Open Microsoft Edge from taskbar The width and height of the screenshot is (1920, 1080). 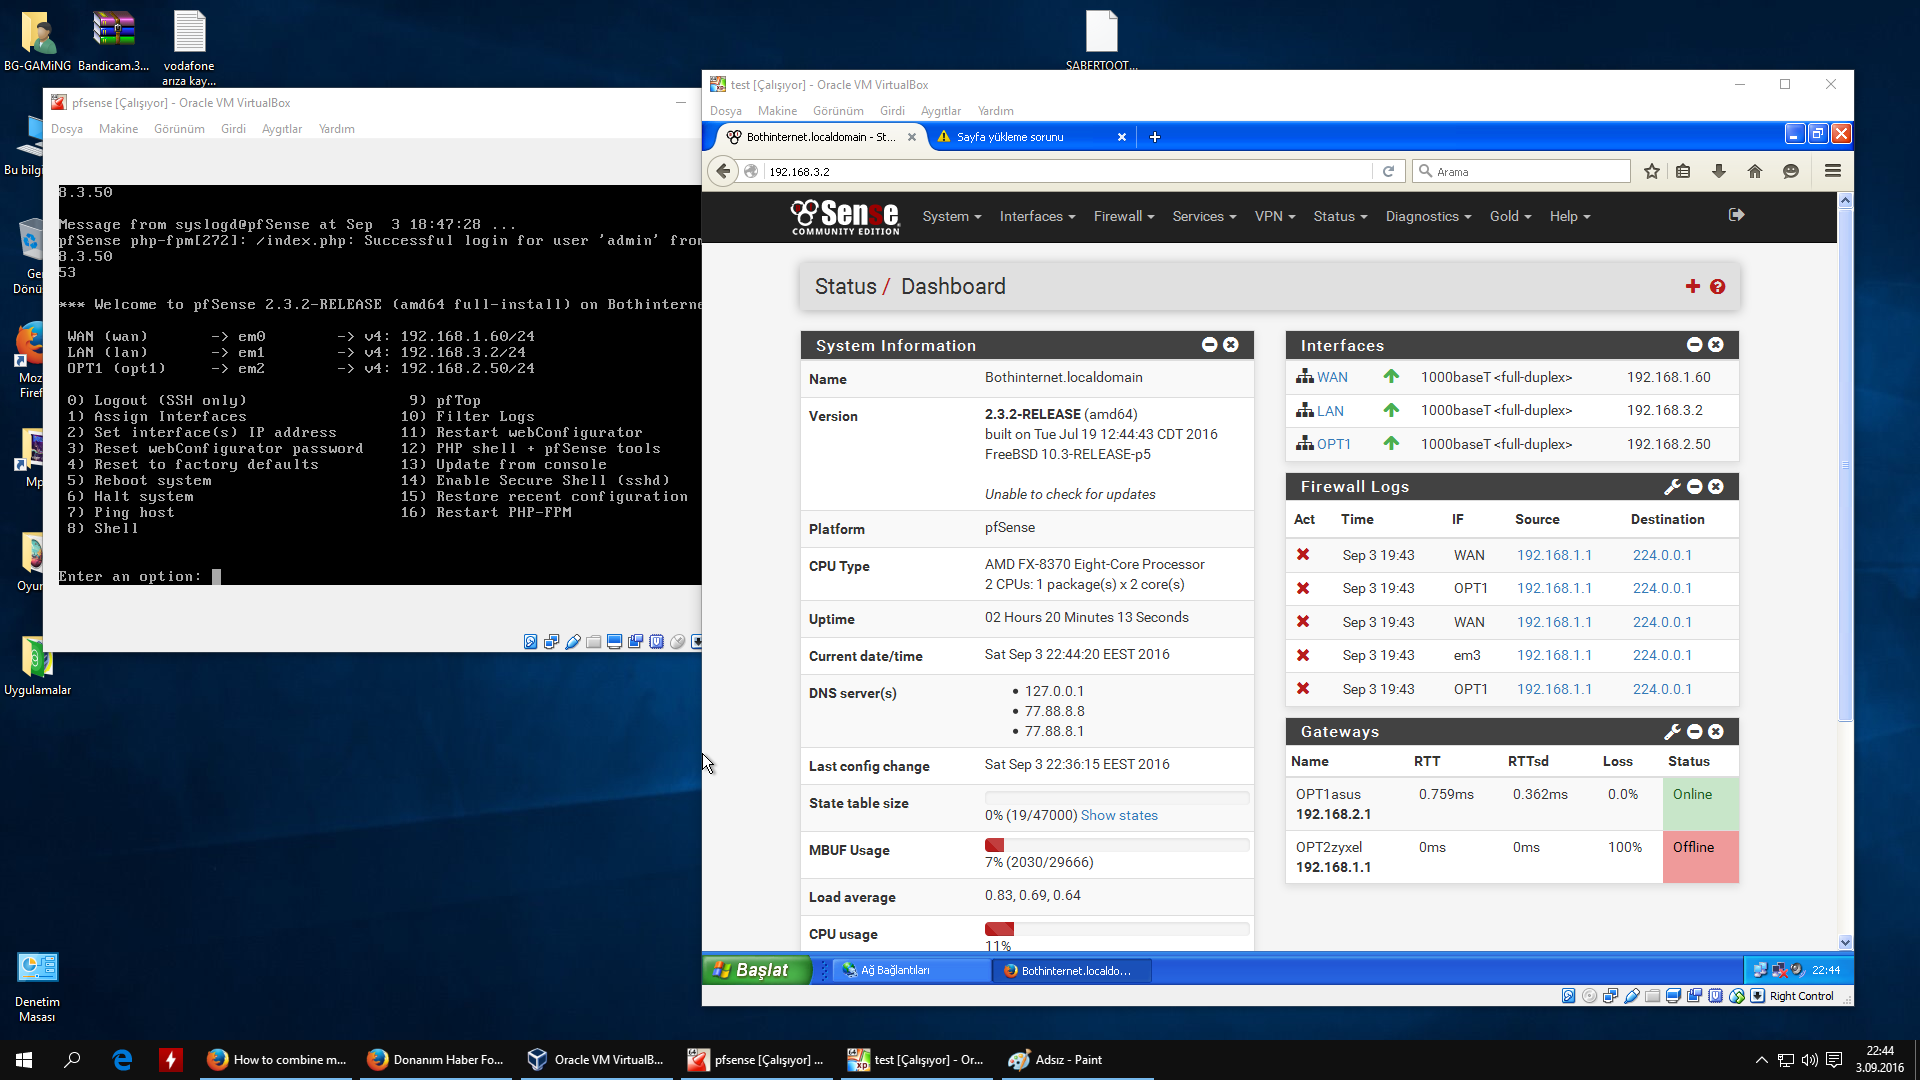point(122,1060)
